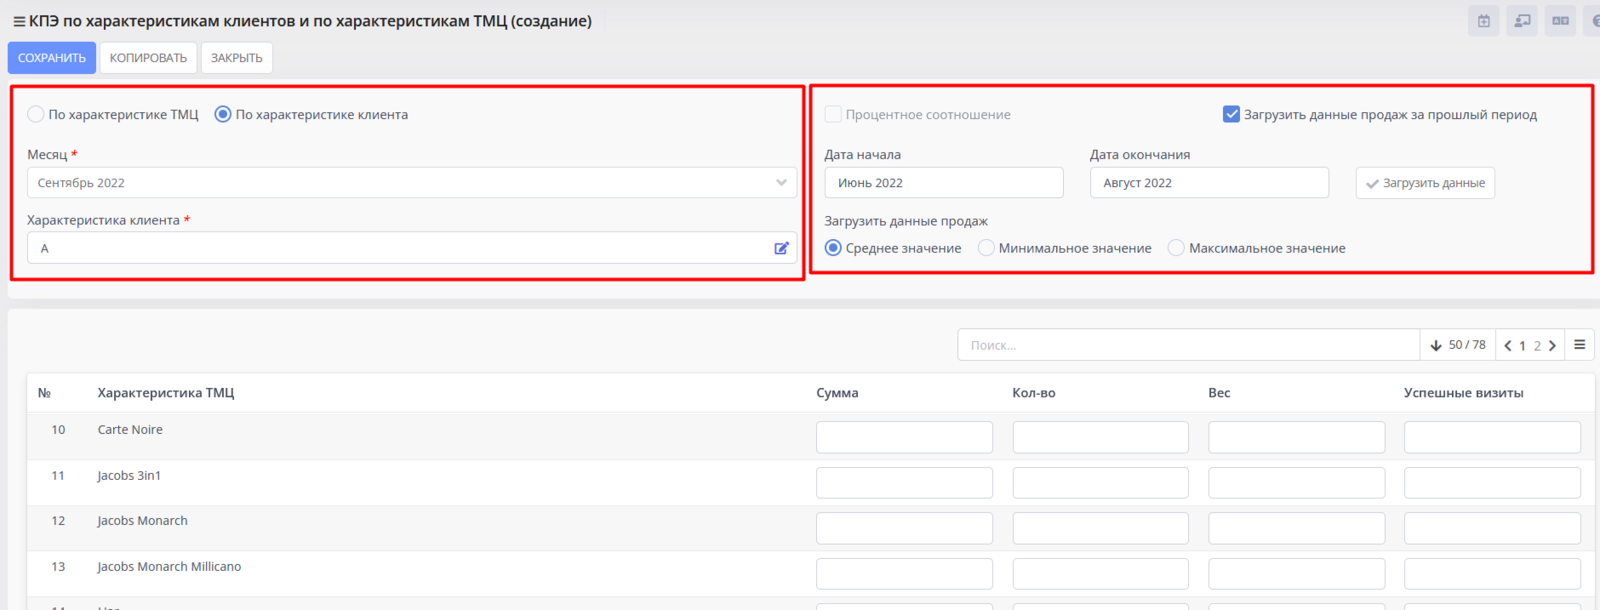The width and height of the screenshot is (1600, 610).
Task: Click the Вес field for Carte Noire
Action: [x=1296, y=437]
